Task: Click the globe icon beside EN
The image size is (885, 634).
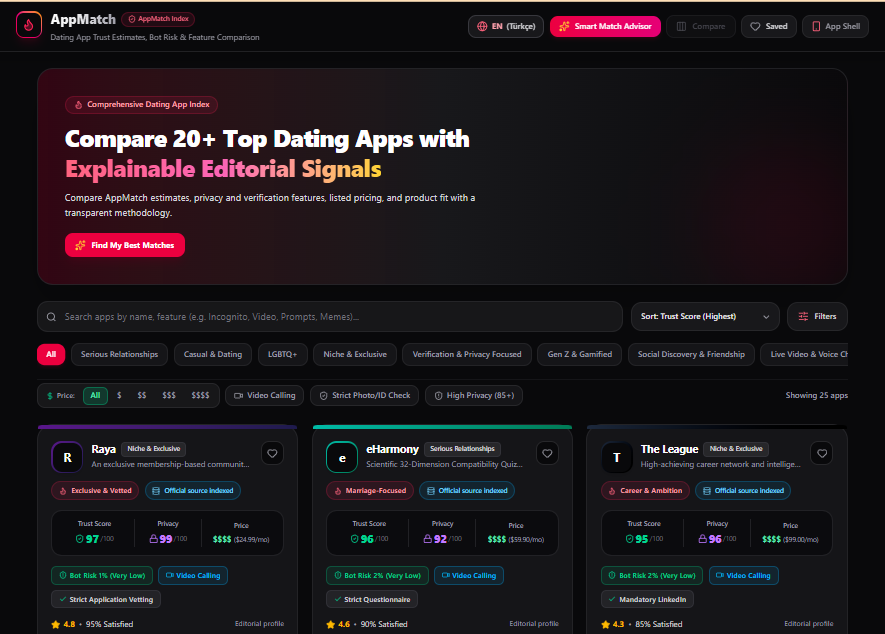Action: click(x=482, y=26)
